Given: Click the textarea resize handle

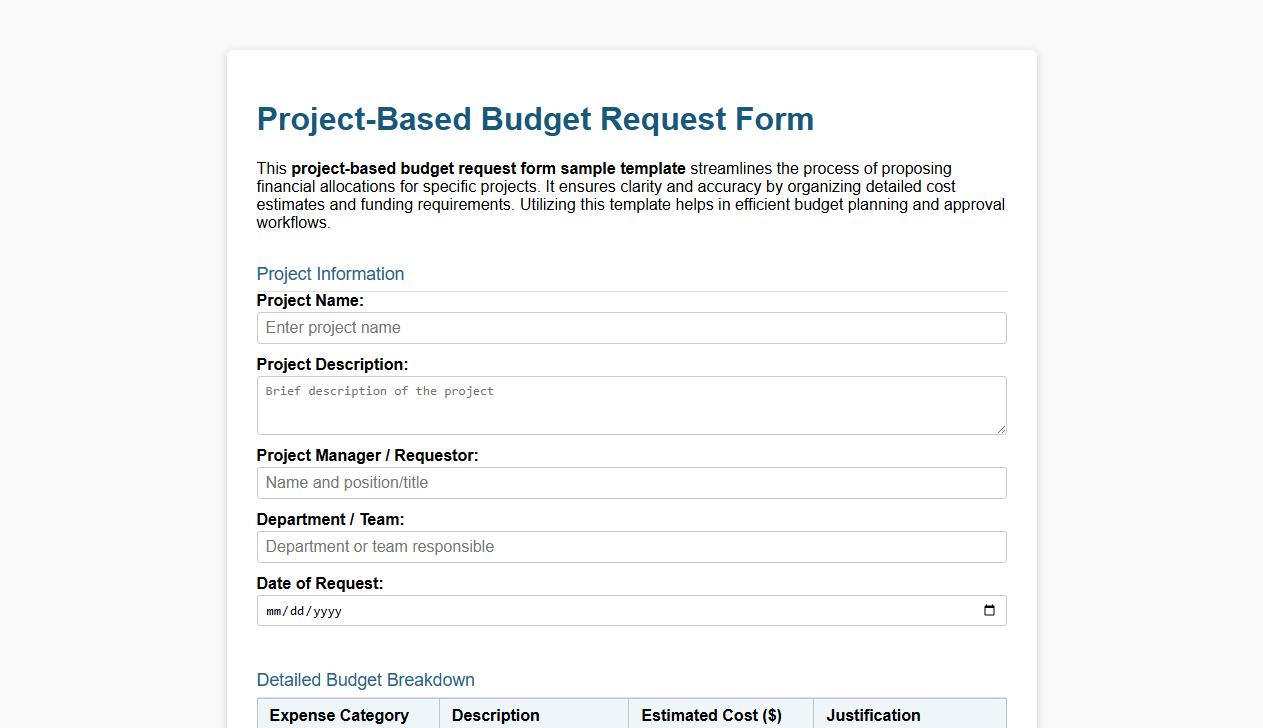Looking at the screenshot, I should coord(1001,430).
